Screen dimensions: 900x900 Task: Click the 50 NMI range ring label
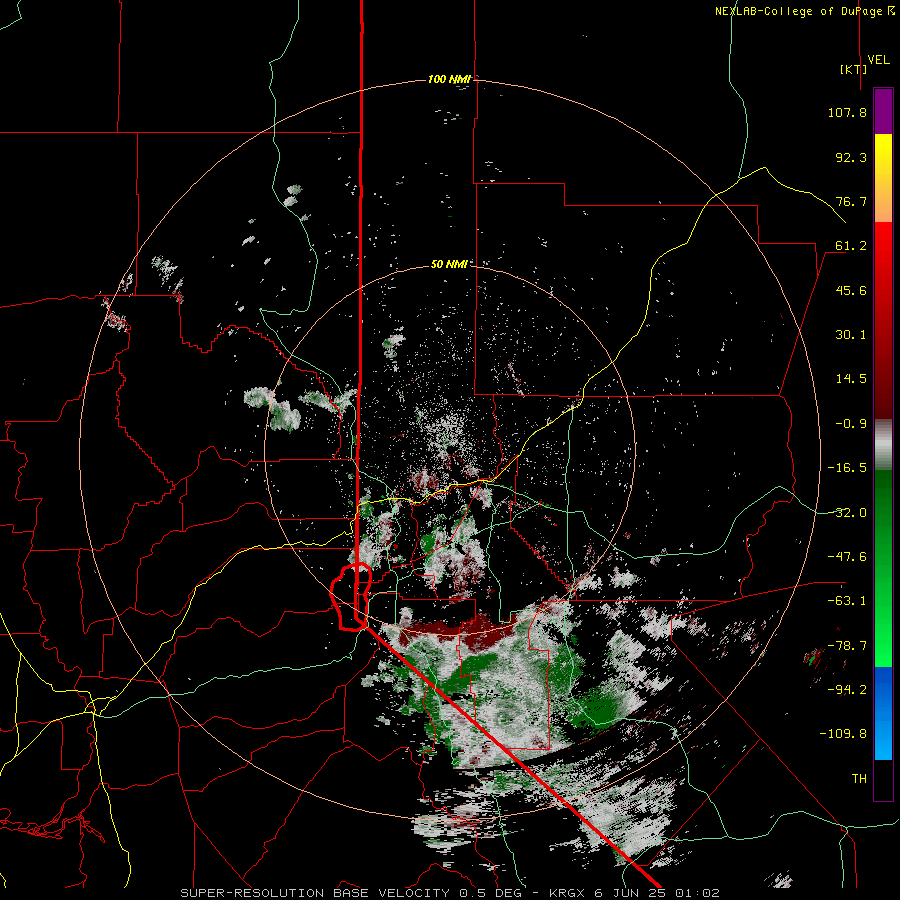coord(449,264)
